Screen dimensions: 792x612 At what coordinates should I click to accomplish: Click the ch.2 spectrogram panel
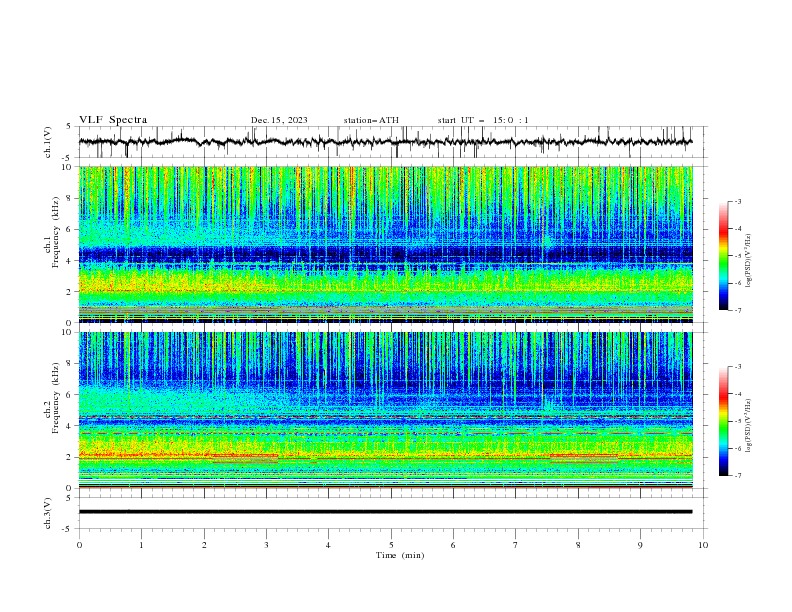click(x=386, y=410)
